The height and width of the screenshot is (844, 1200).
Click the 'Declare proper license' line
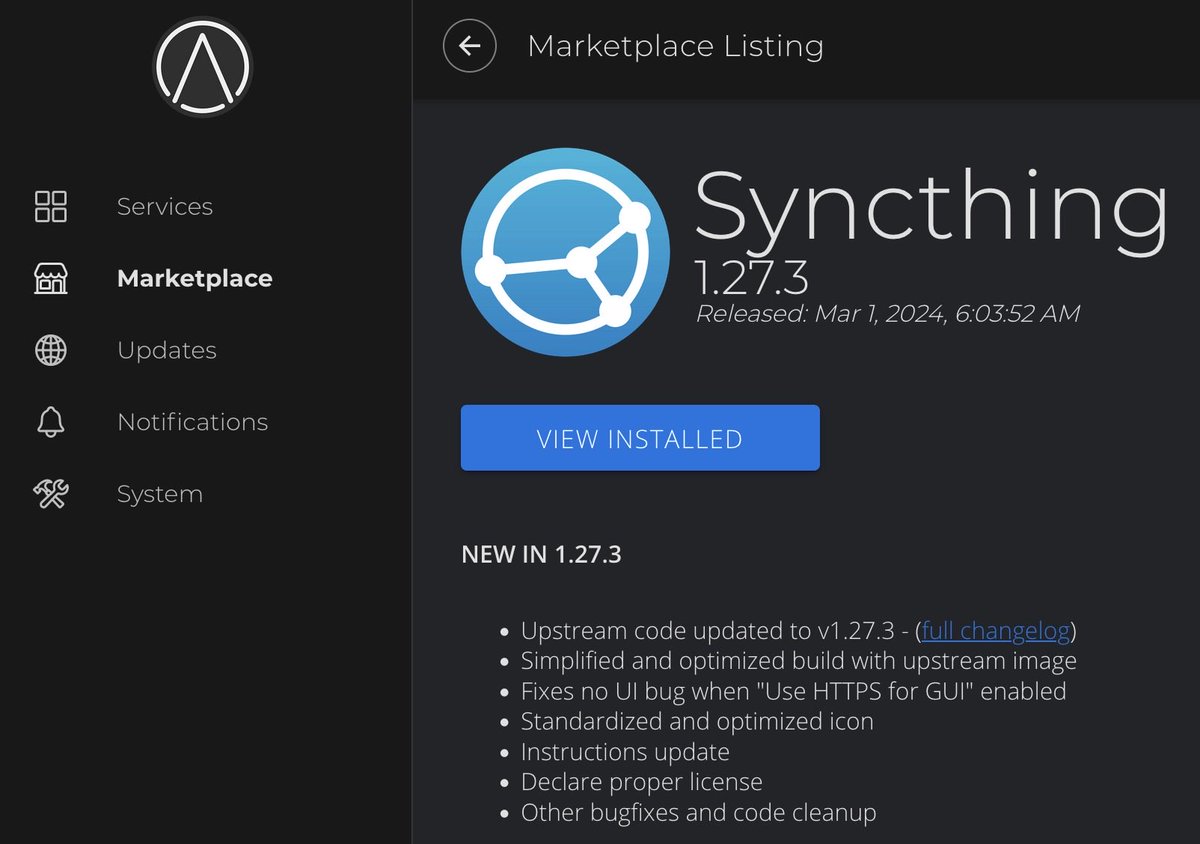point(642,782)
